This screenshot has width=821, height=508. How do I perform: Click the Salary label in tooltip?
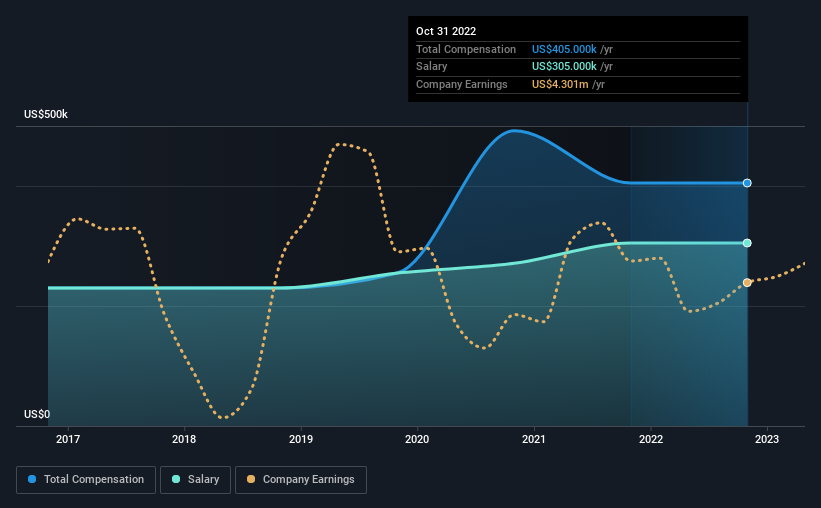click(x=432, y=67)
